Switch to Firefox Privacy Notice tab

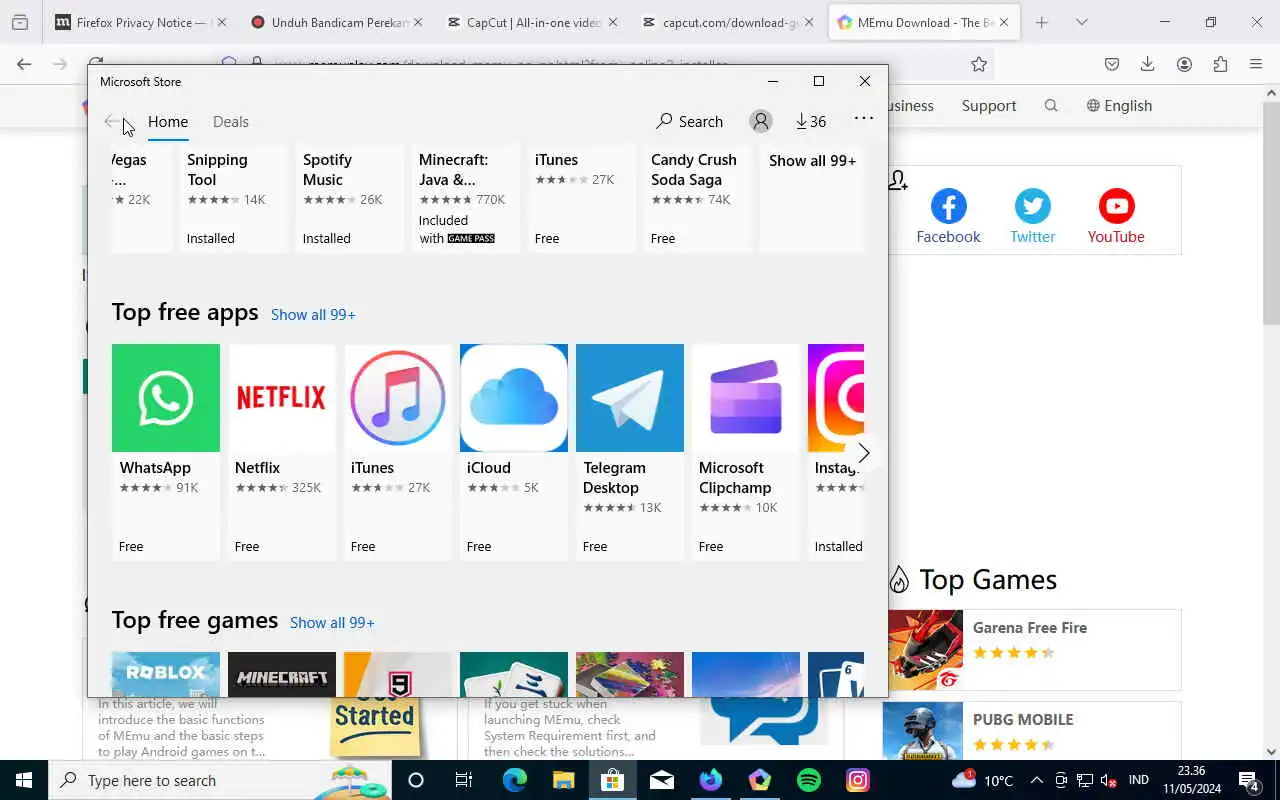pos(140,22)
